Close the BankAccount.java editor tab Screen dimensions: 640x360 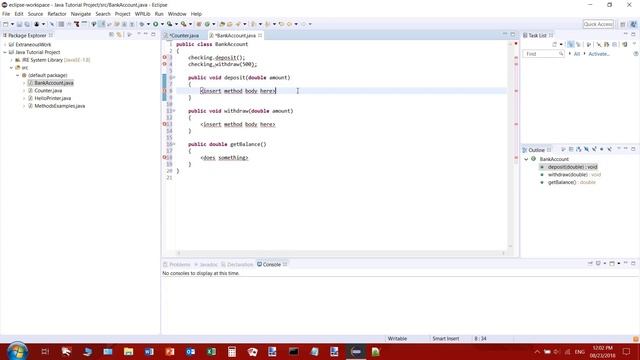point(260,36)
